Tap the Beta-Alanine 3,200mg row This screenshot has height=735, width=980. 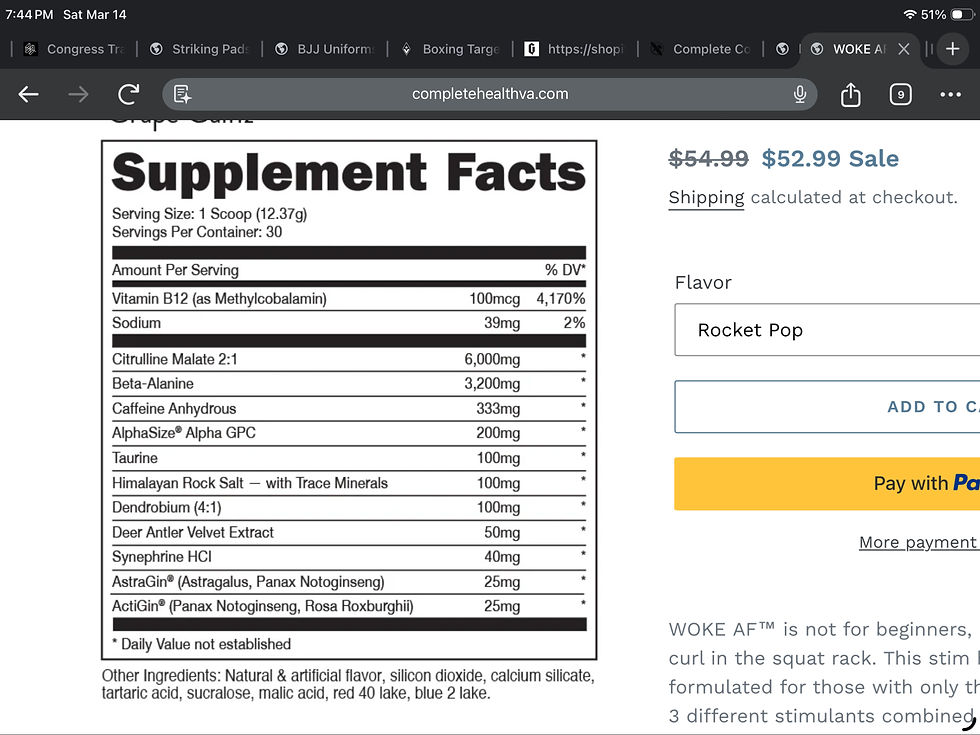pos(349,384)
